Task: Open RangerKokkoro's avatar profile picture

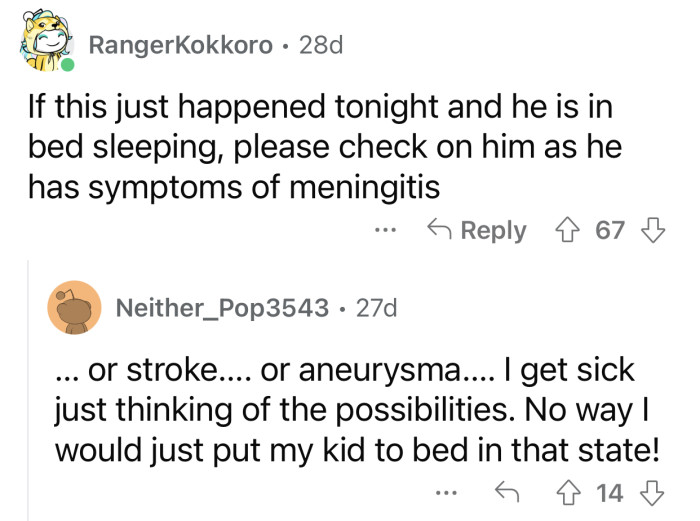Action: pyautogui.click(x=45, y=44)
